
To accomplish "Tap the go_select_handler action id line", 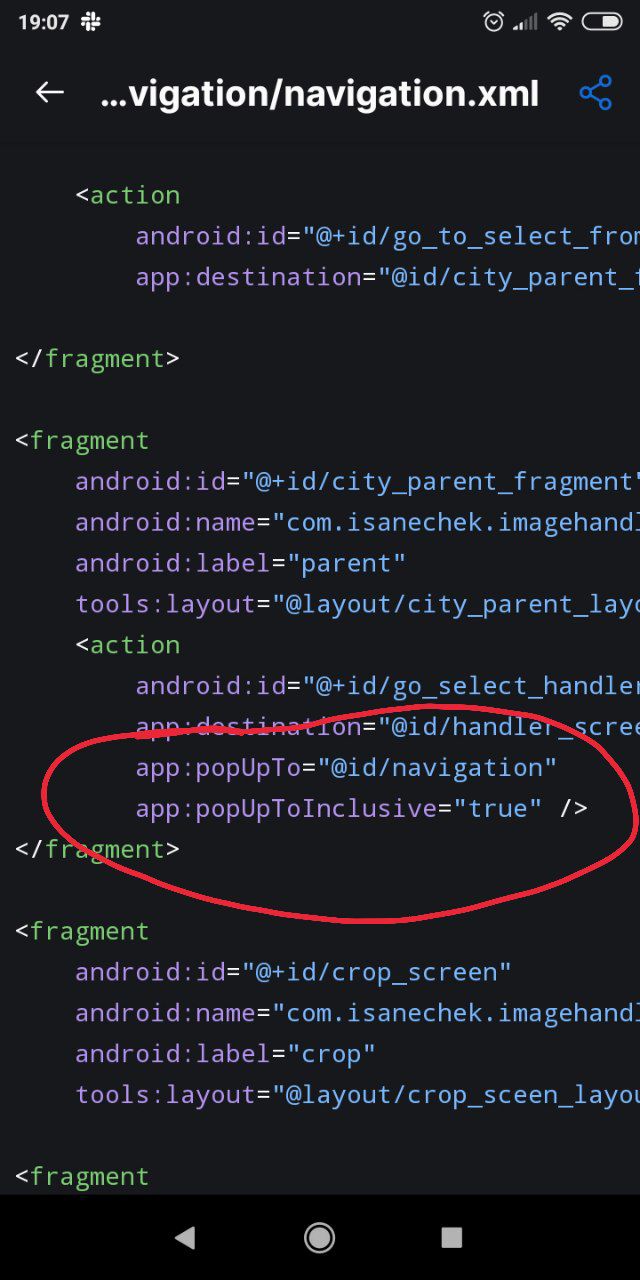I will 388,686.
